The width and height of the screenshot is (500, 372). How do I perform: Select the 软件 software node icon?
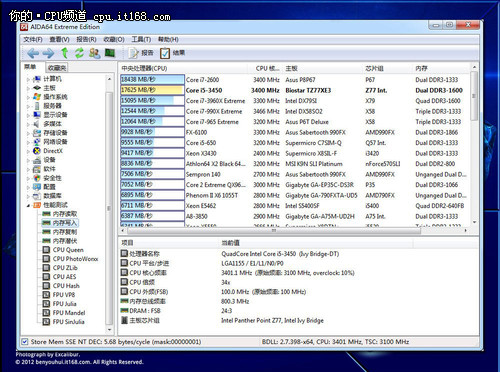(x=37, y=169)
